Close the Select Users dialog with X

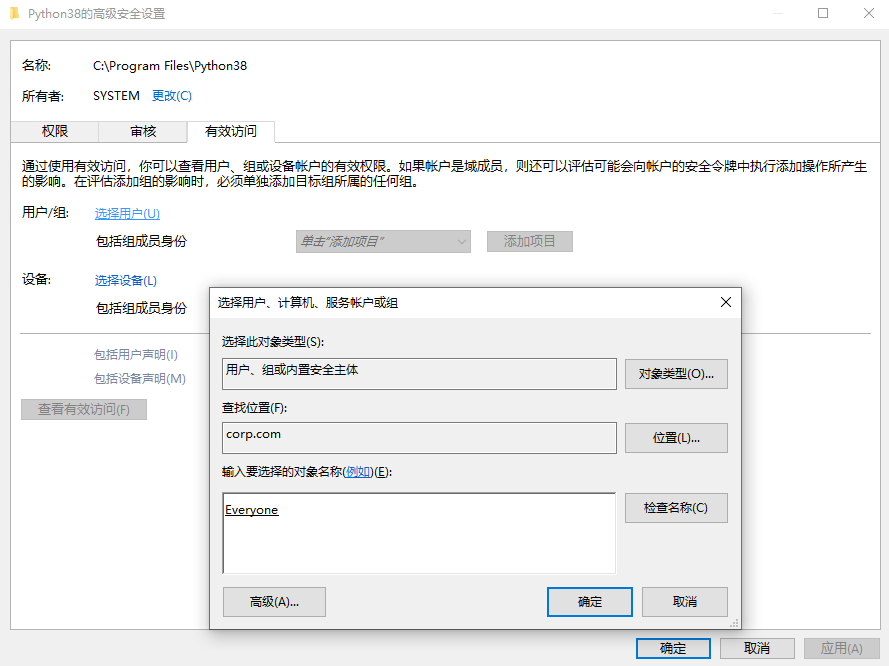point(726,302)
